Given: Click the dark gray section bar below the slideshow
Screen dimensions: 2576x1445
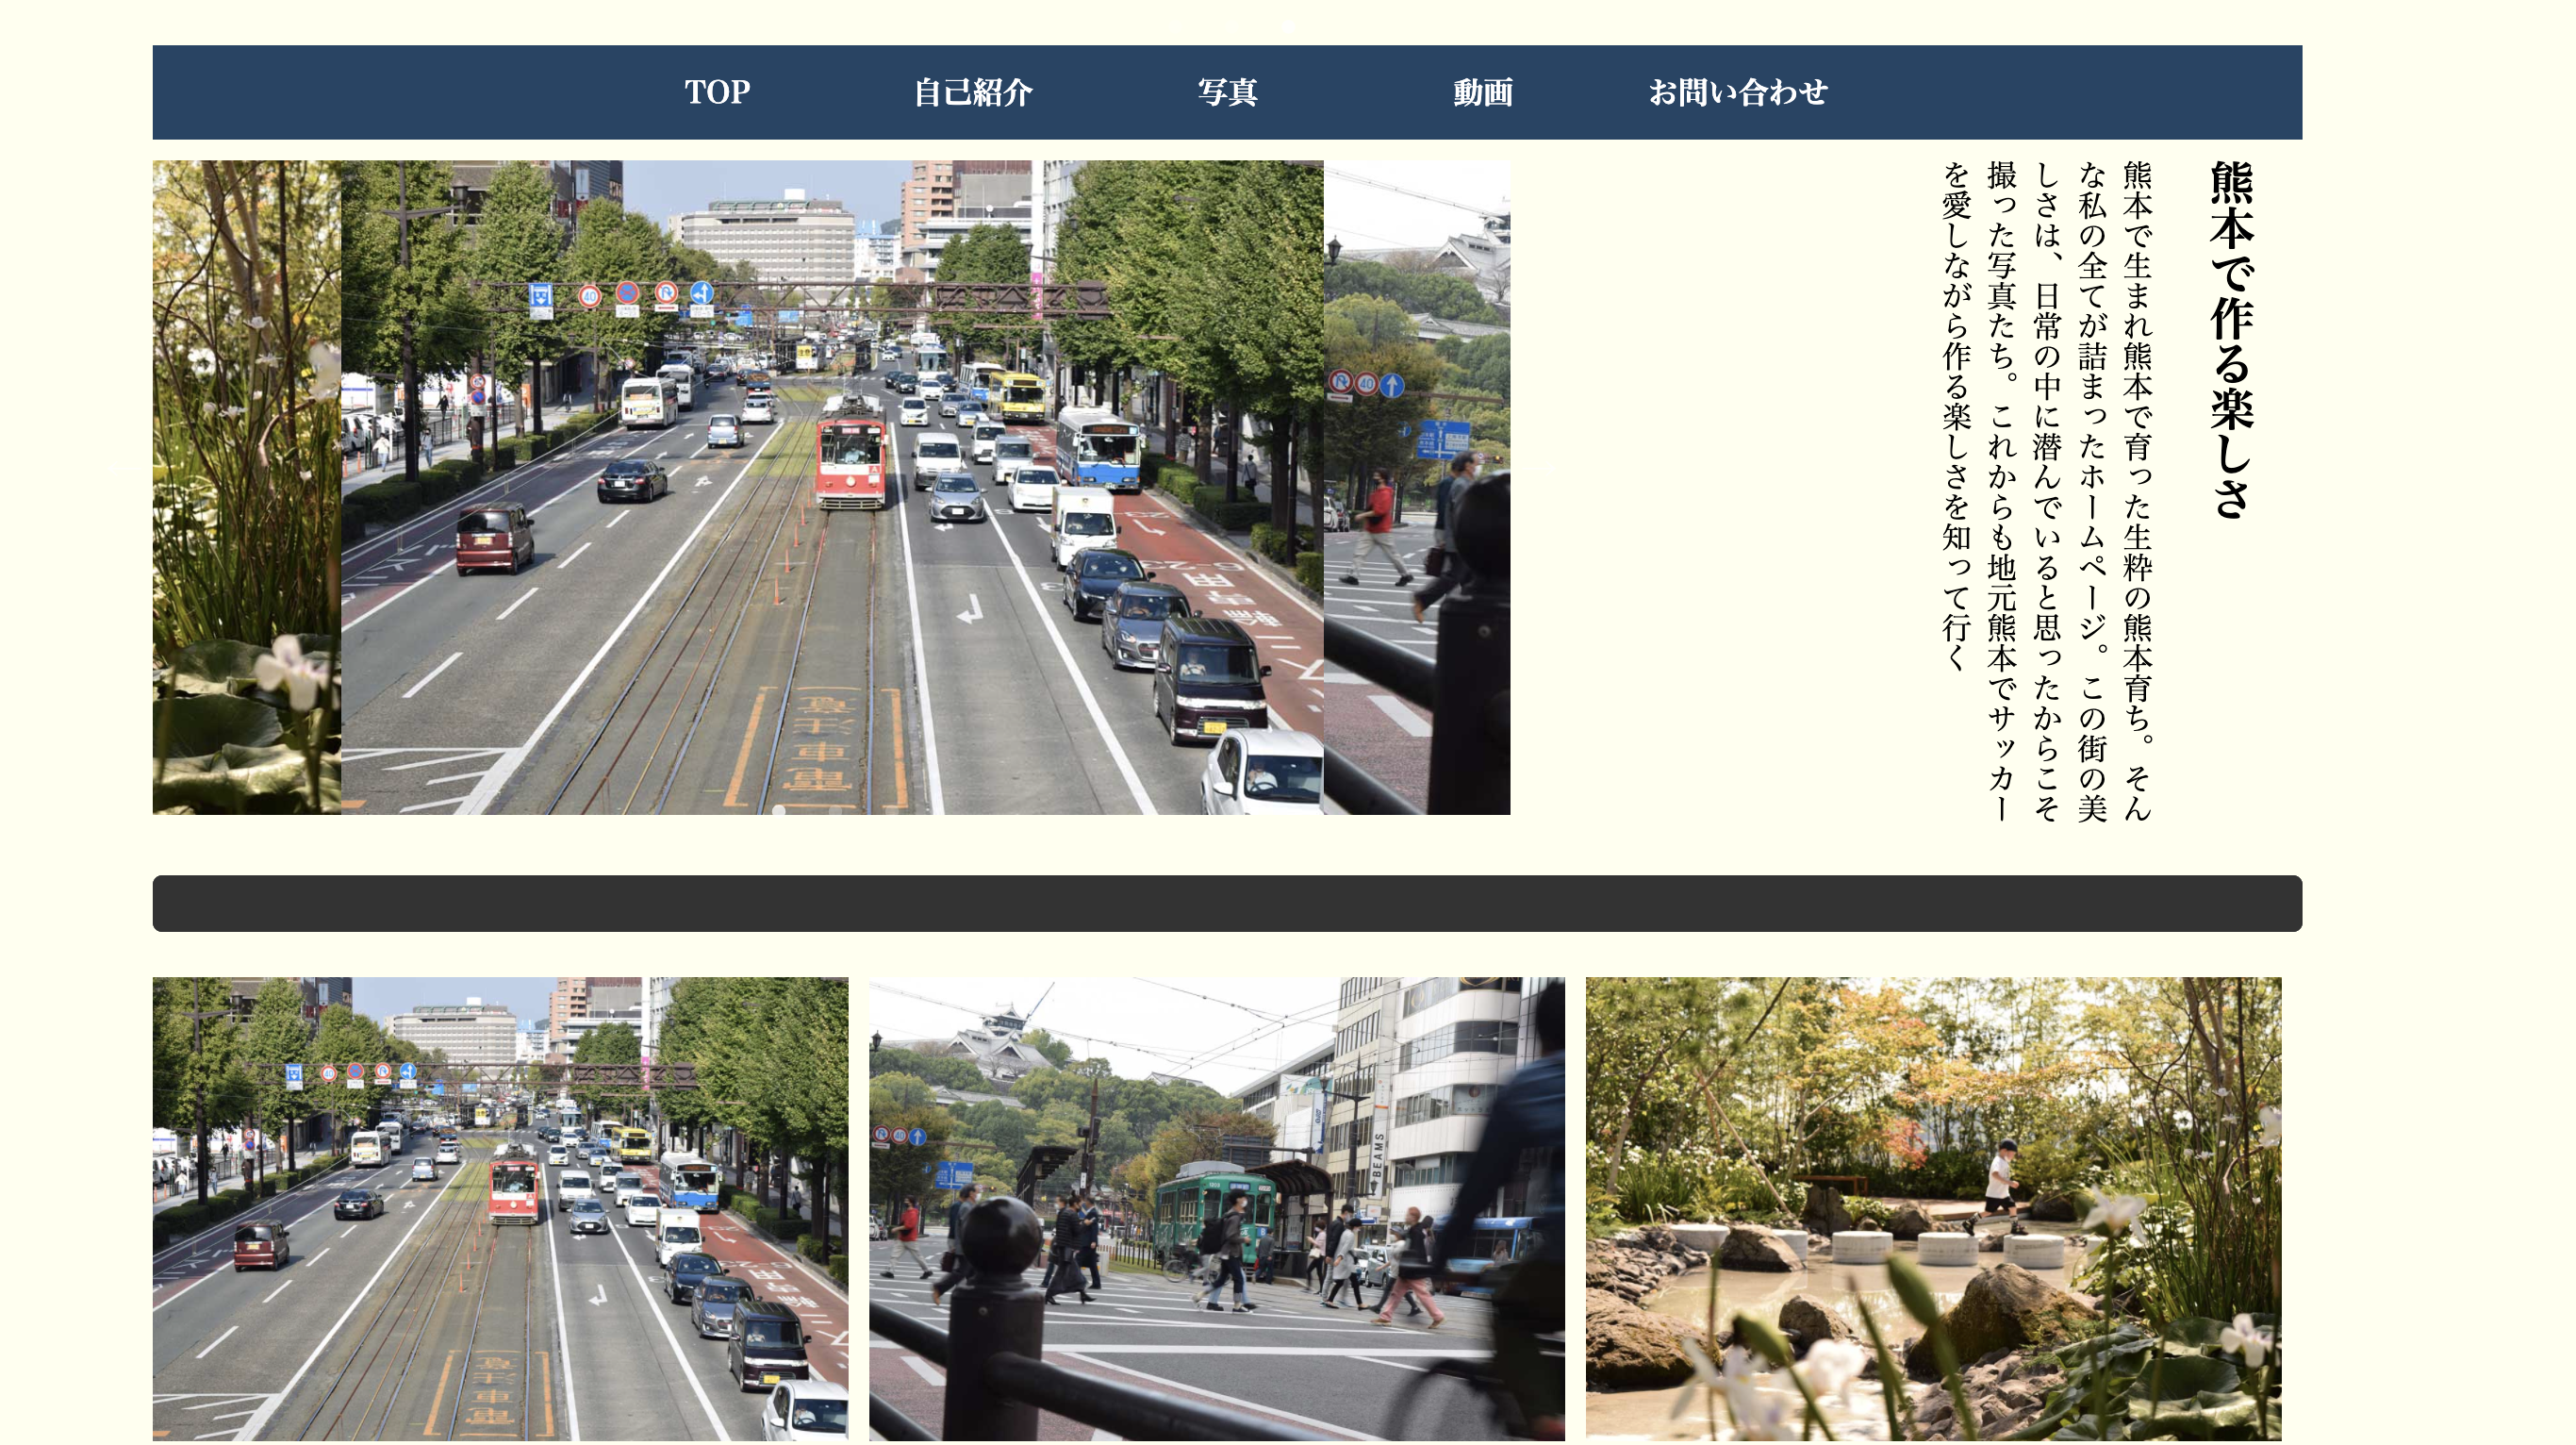Looking at the screenshot, I should [x=1227, y=903].
